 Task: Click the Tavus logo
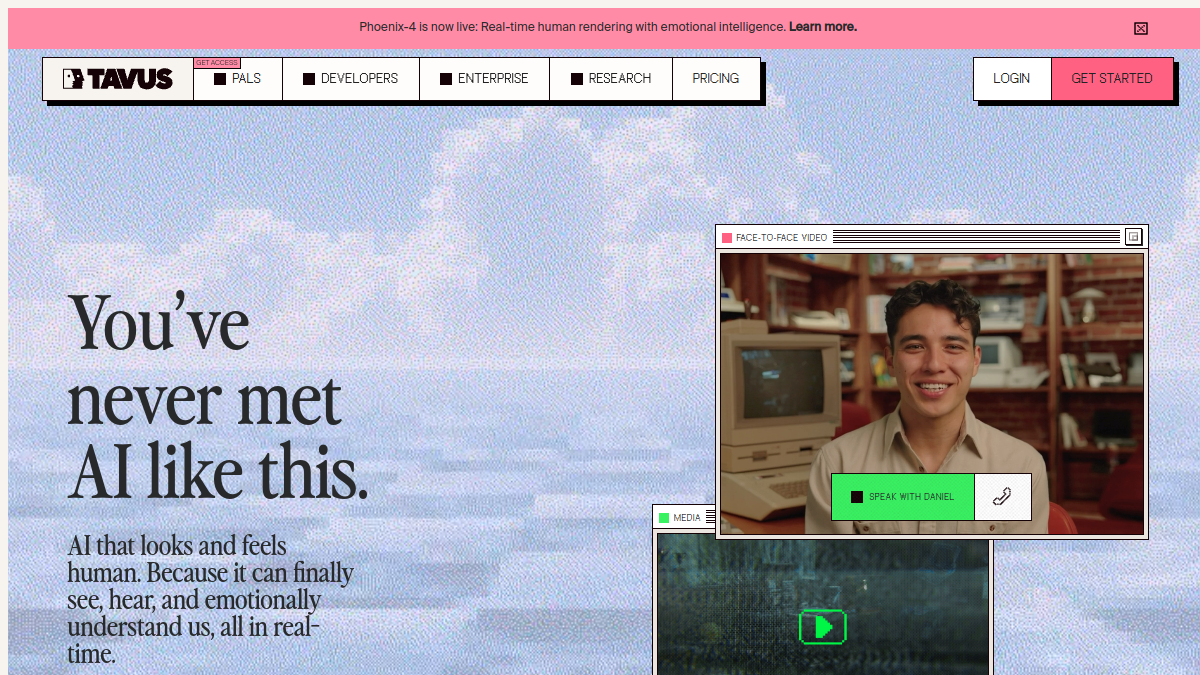point(118,79)
